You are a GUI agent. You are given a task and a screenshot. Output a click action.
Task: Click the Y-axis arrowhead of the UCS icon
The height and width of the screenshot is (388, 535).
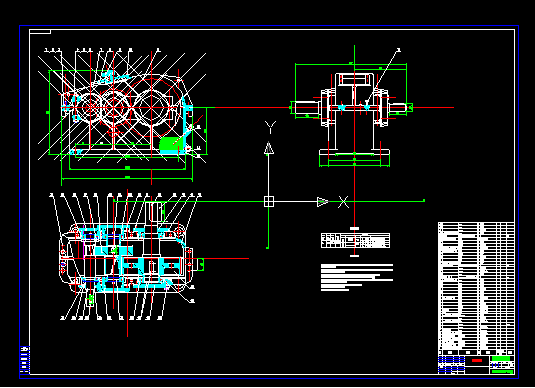coord(269,148)
